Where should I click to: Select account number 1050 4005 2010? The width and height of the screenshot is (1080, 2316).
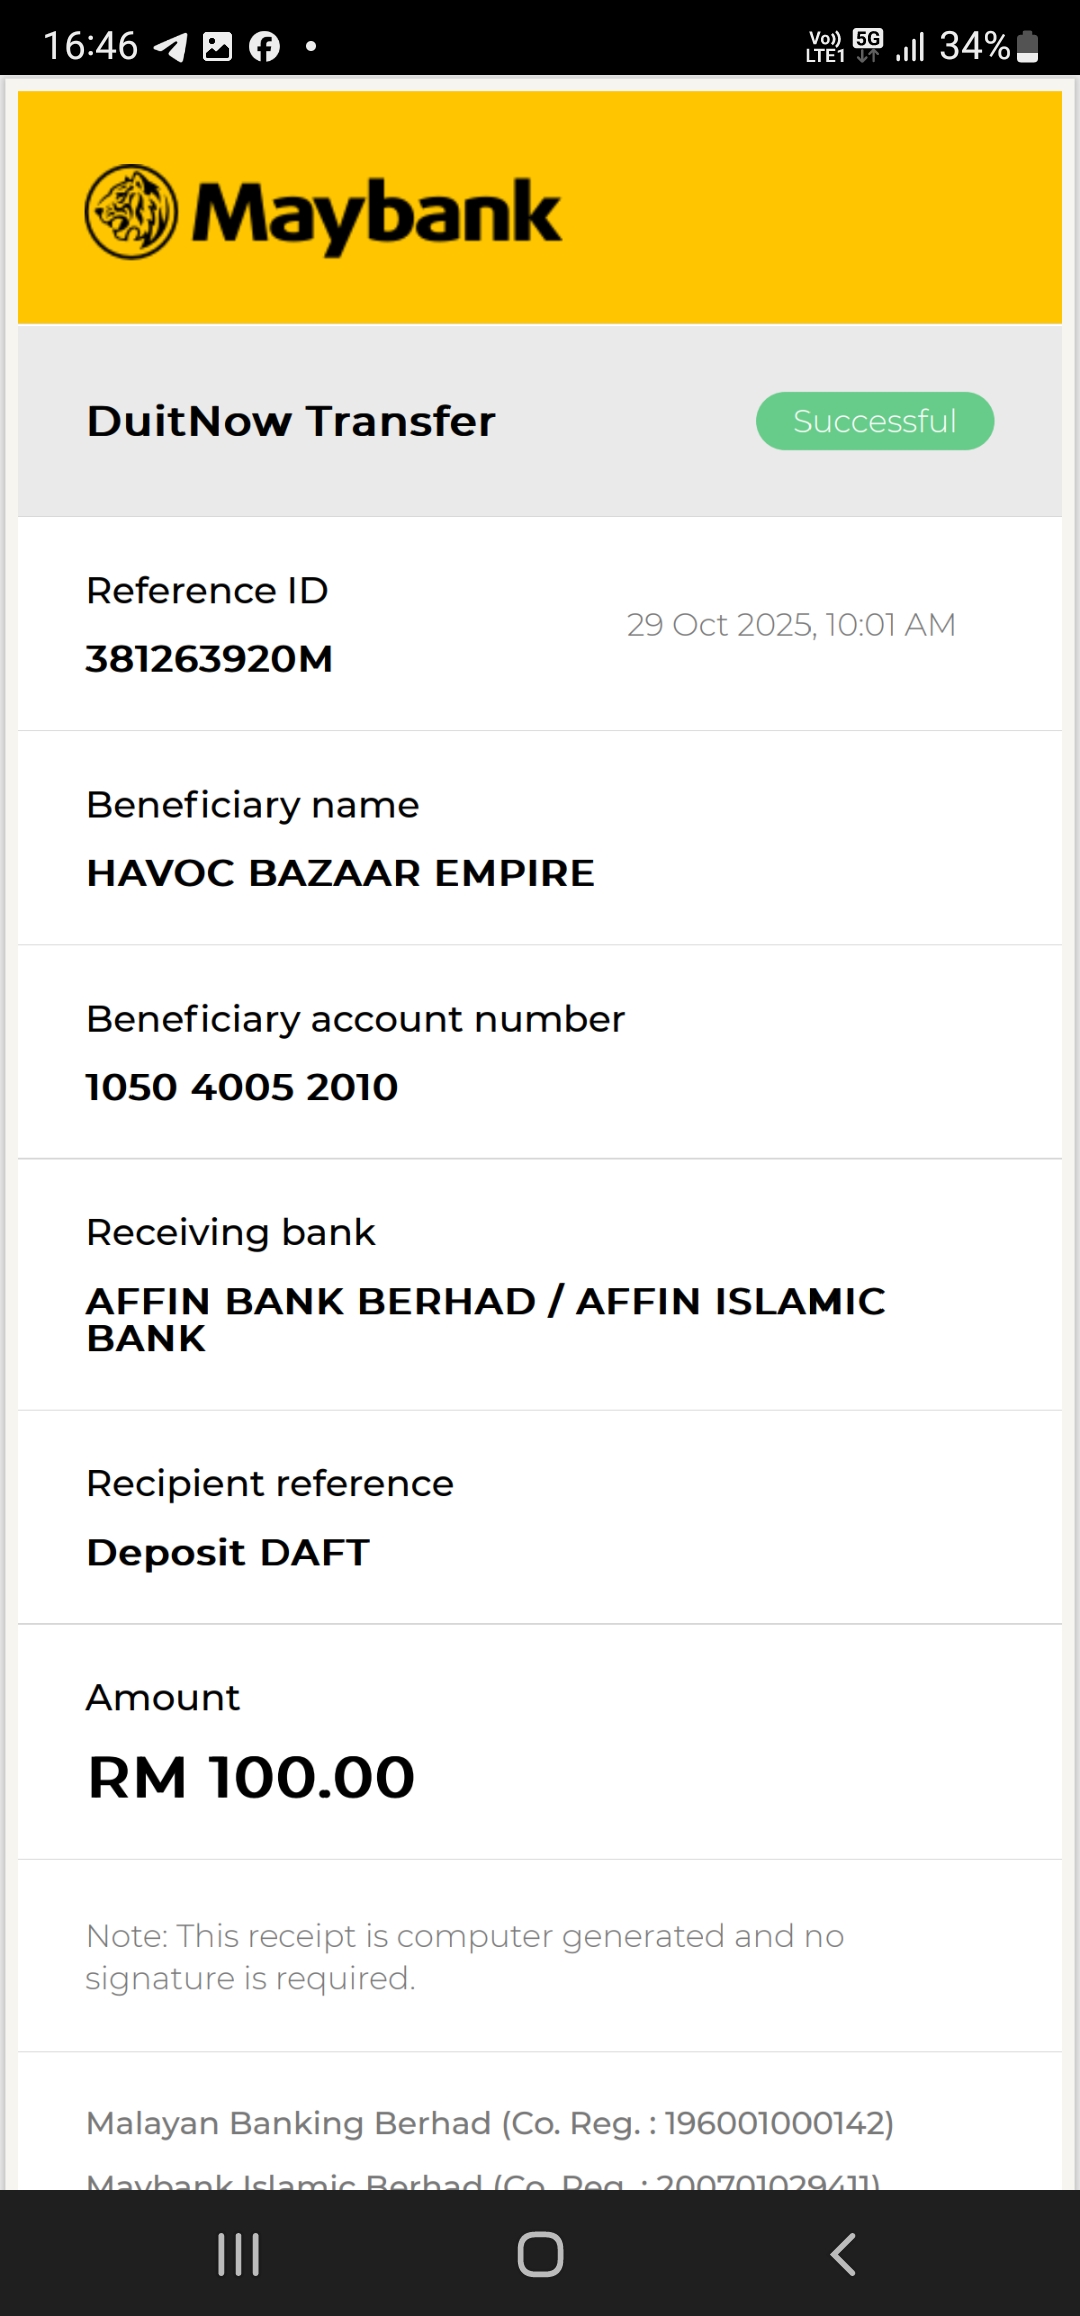[242, 1087]
